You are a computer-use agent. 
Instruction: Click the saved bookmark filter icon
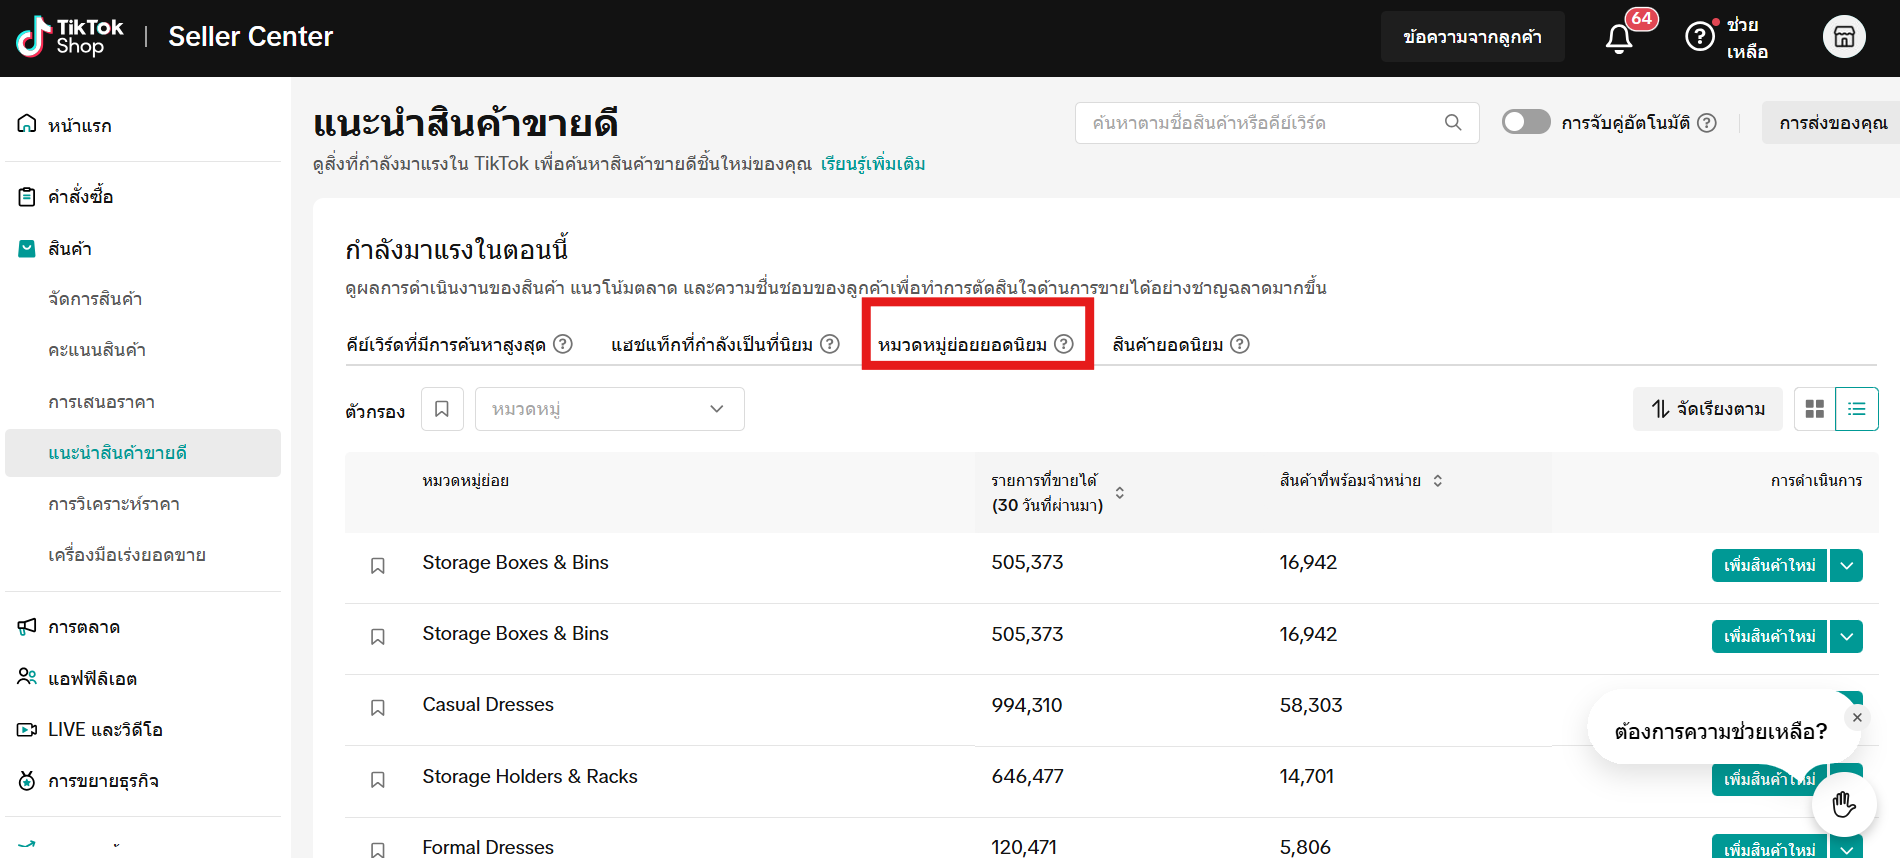coord(442,409)
